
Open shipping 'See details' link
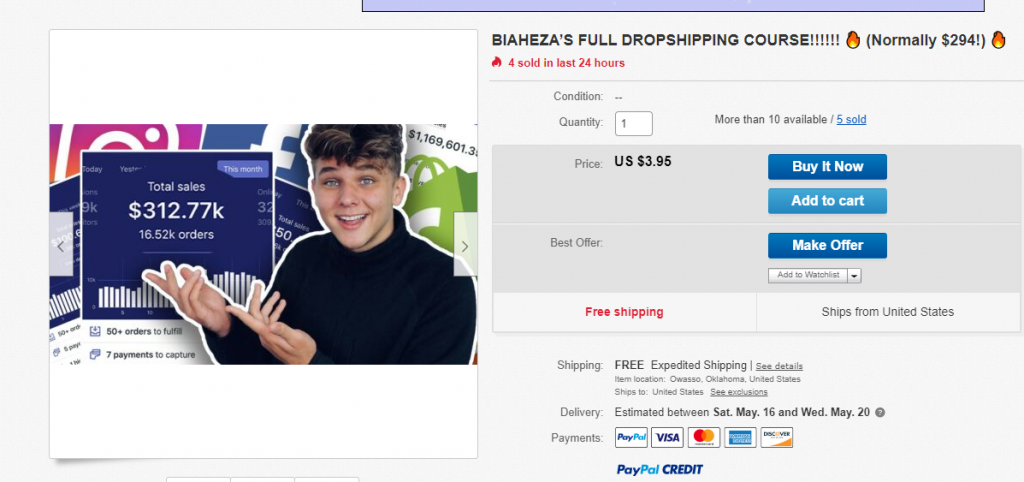click(x=779, y=366)
